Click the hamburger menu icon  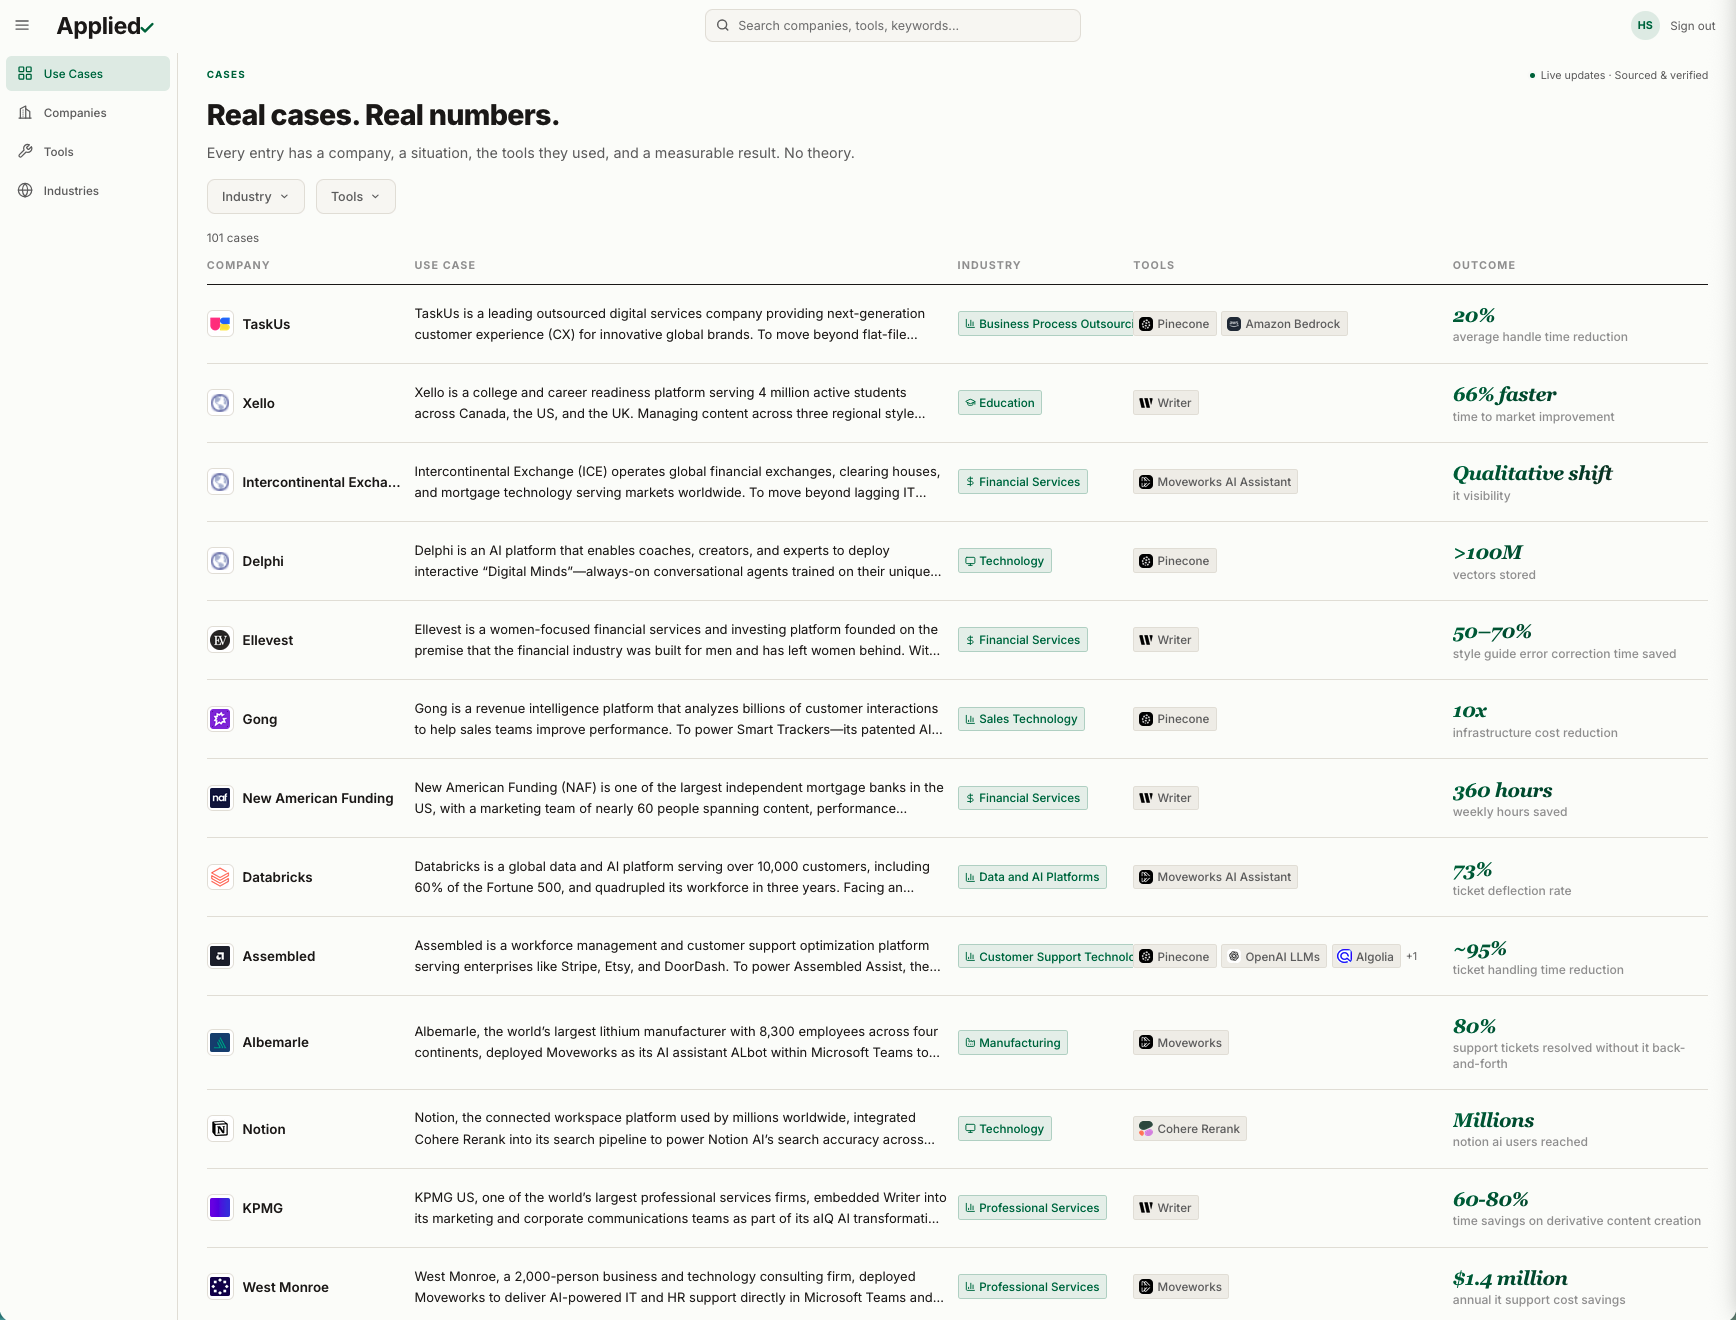click(22, 25)
